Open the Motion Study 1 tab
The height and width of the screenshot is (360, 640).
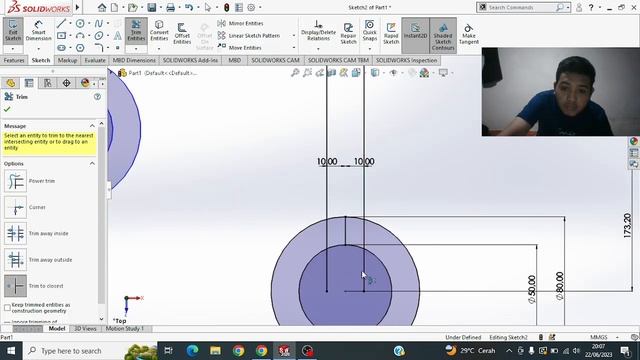coord(125,329)
